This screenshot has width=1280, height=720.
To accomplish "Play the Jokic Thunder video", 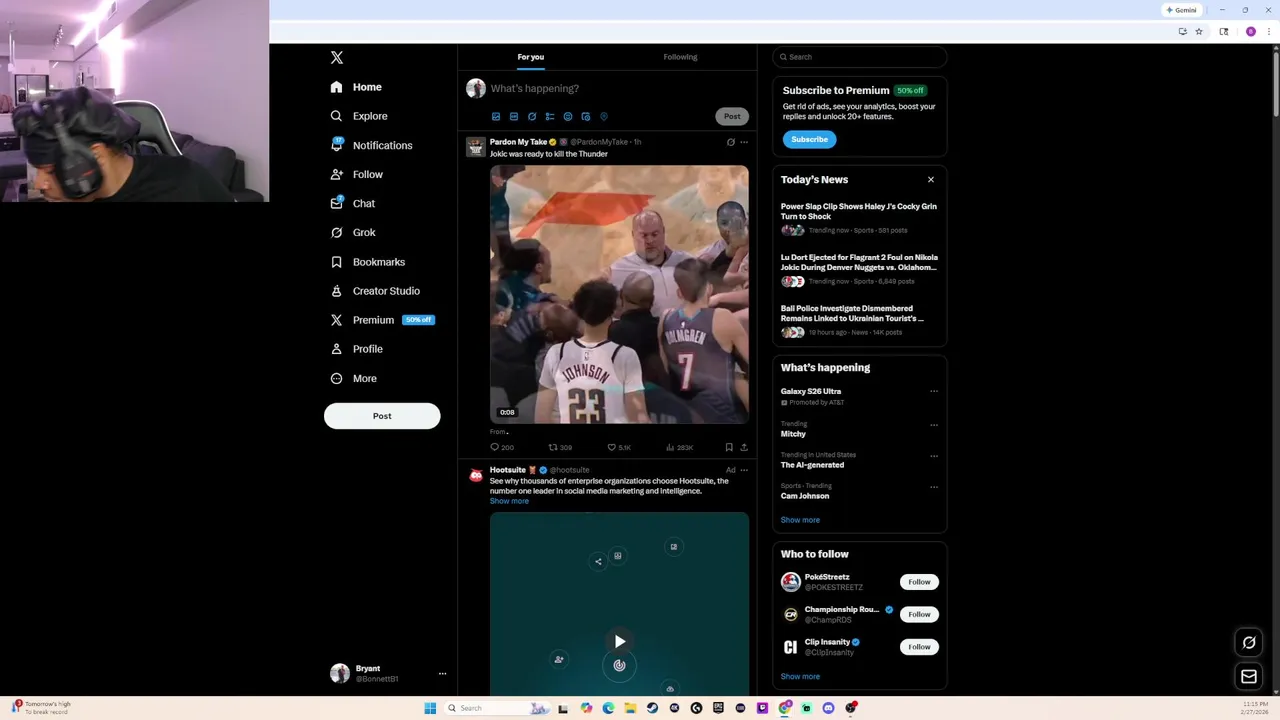I will (x=619, y=295).
